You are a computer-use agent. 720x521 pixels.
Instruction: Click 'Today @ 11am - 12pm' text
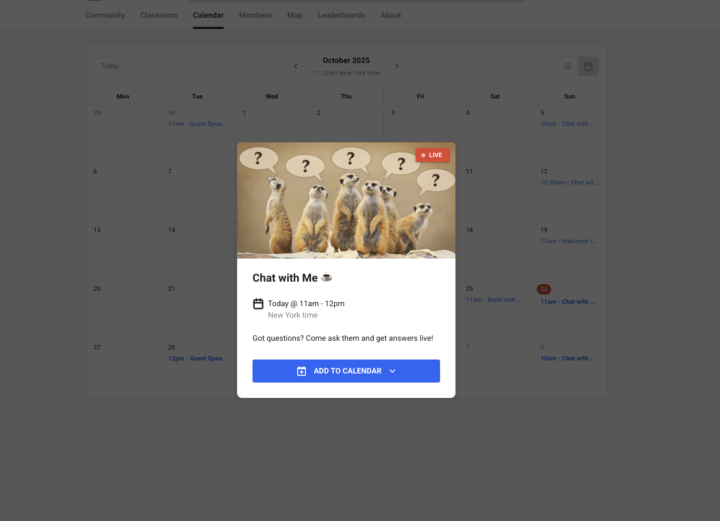[306, 303]
